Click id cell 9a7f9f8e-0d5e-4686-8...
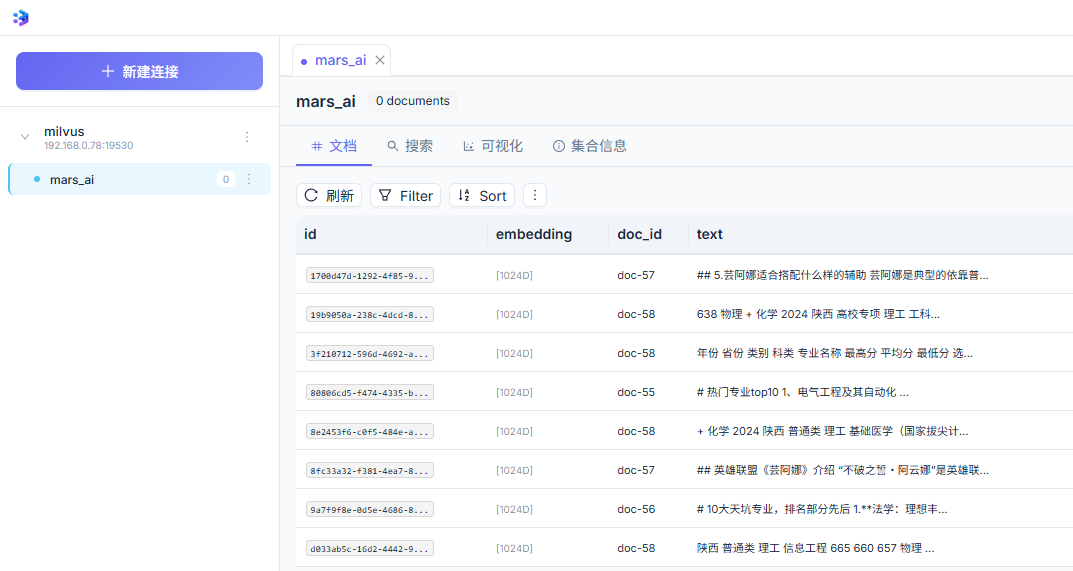1073x571 pixels. [x=370, y=509]
